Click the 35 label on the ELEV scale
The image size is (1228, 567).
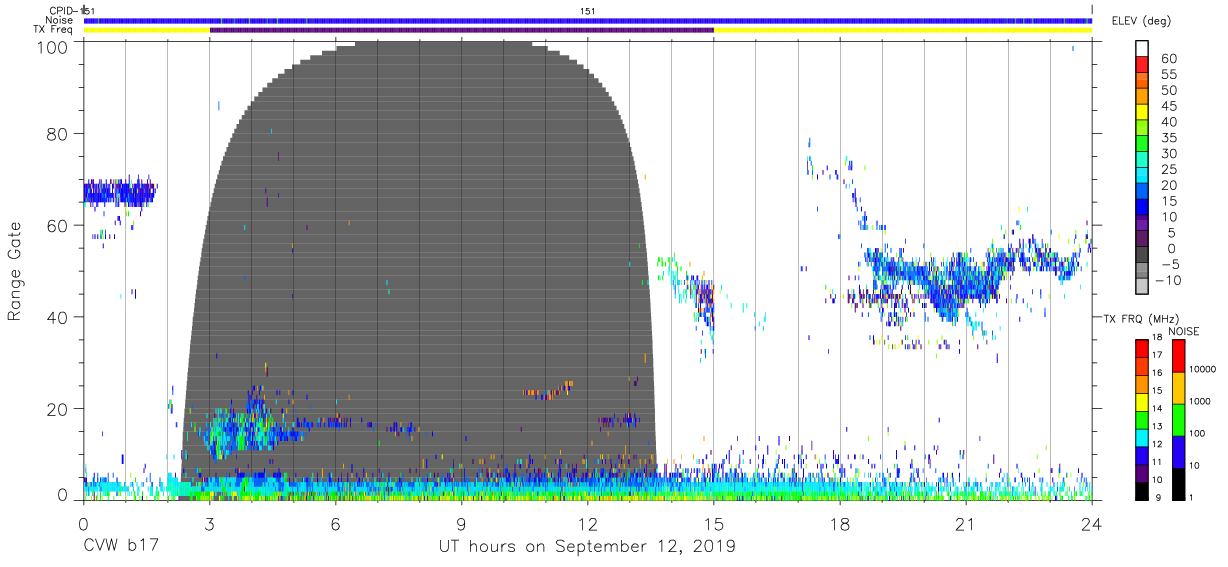(x=1169, y=138)
